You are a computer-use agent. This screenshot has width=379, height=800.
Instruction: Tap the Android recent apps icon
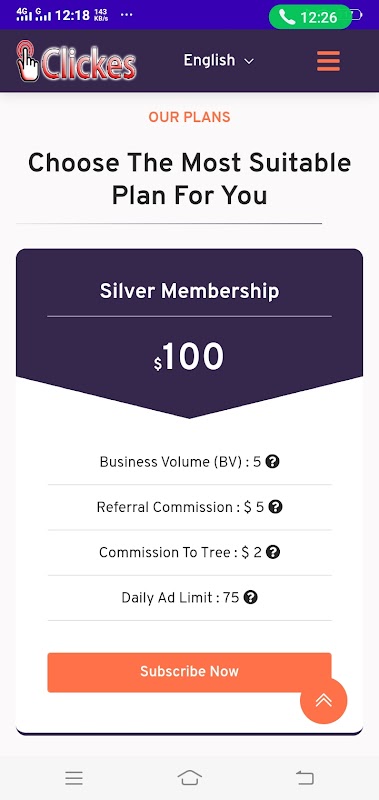point(74,778)
